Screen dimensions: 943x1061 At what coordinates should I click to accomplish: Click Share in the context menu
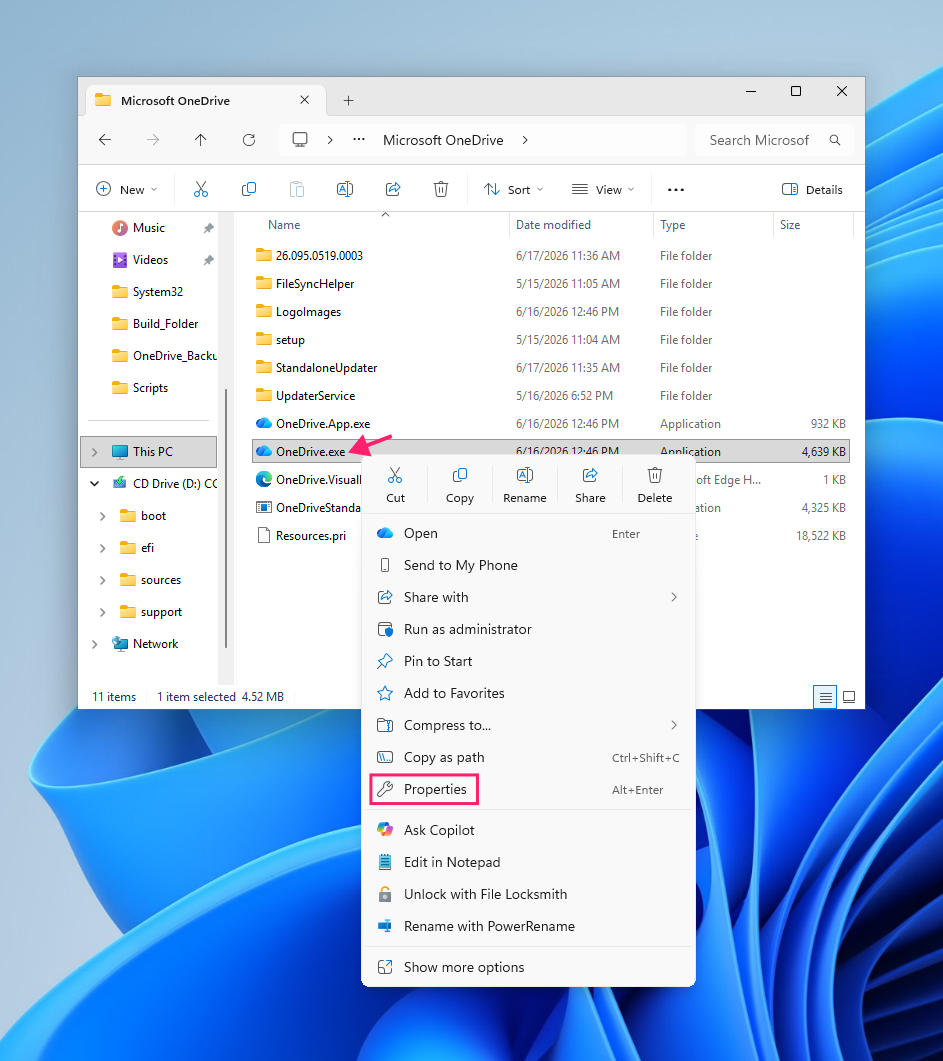tap(590, 485)
